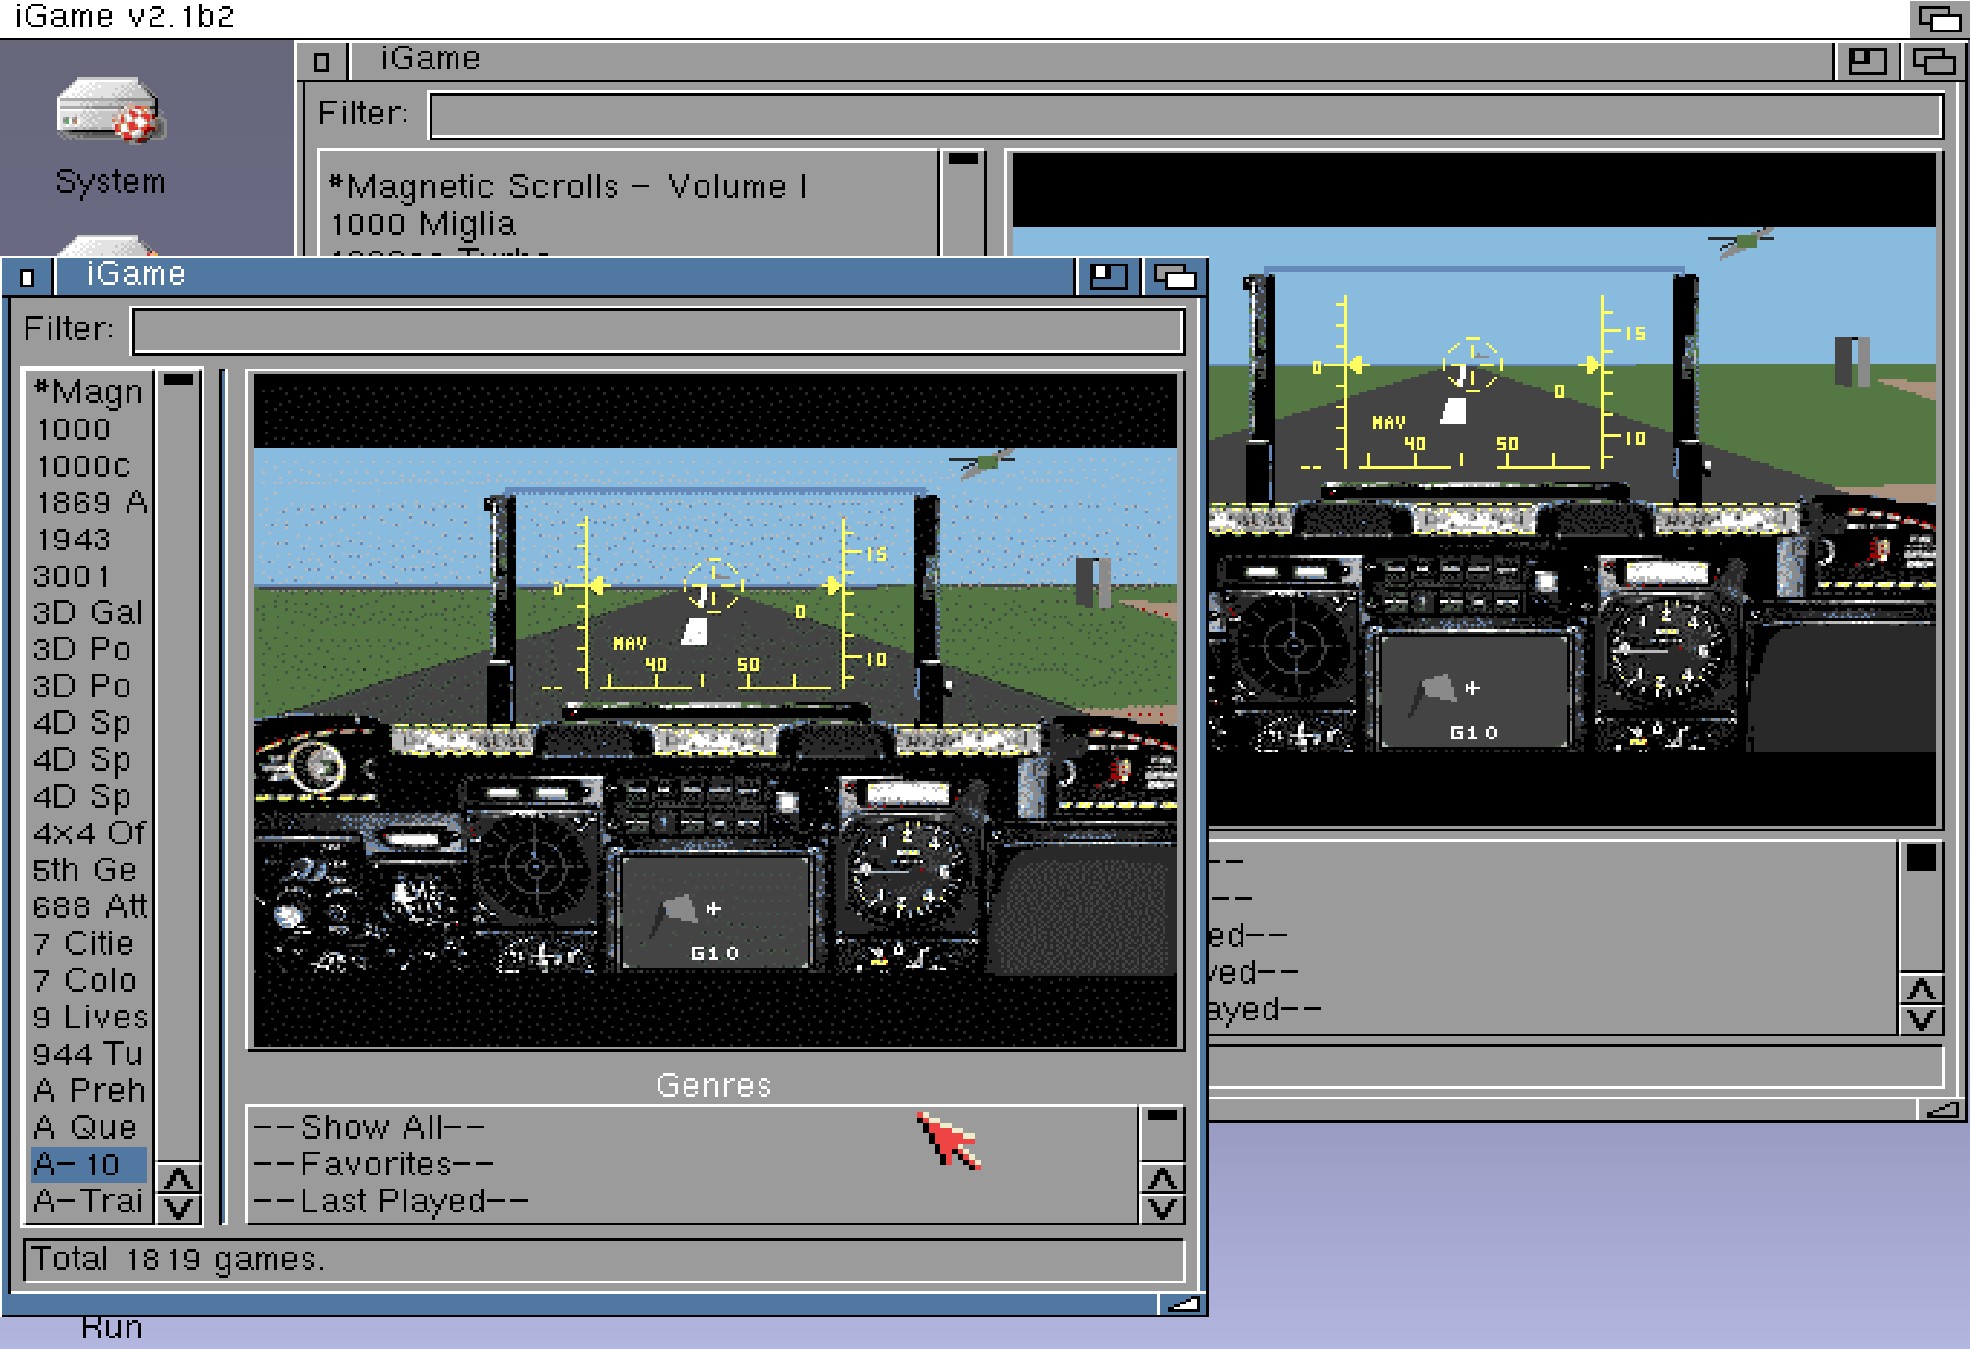This screenshot has height=1349, width=1970.
Task: Select '944 Tu' entry in front game list
Action: (89, 1054)
